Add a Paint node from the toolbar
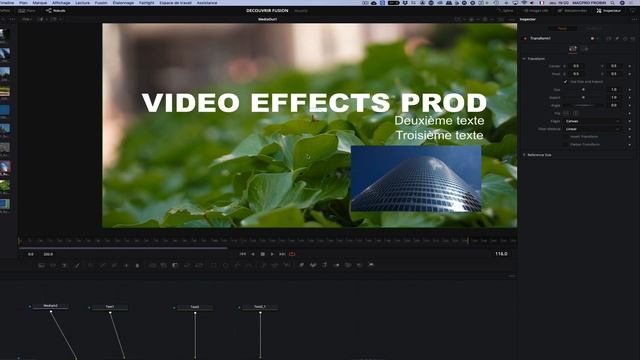The image size is (640, 360). (x=76, y=265)
